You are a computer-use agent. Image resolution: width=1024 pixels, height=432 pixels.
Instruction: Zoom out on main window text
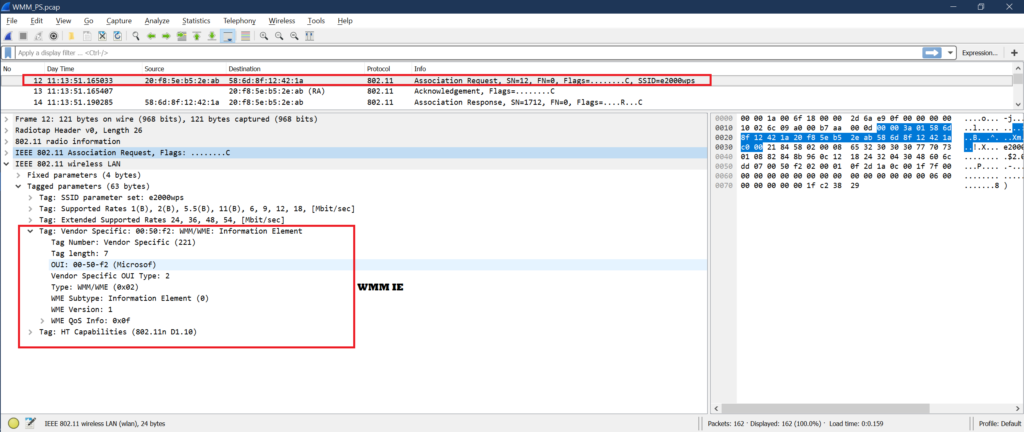[279, 36]
